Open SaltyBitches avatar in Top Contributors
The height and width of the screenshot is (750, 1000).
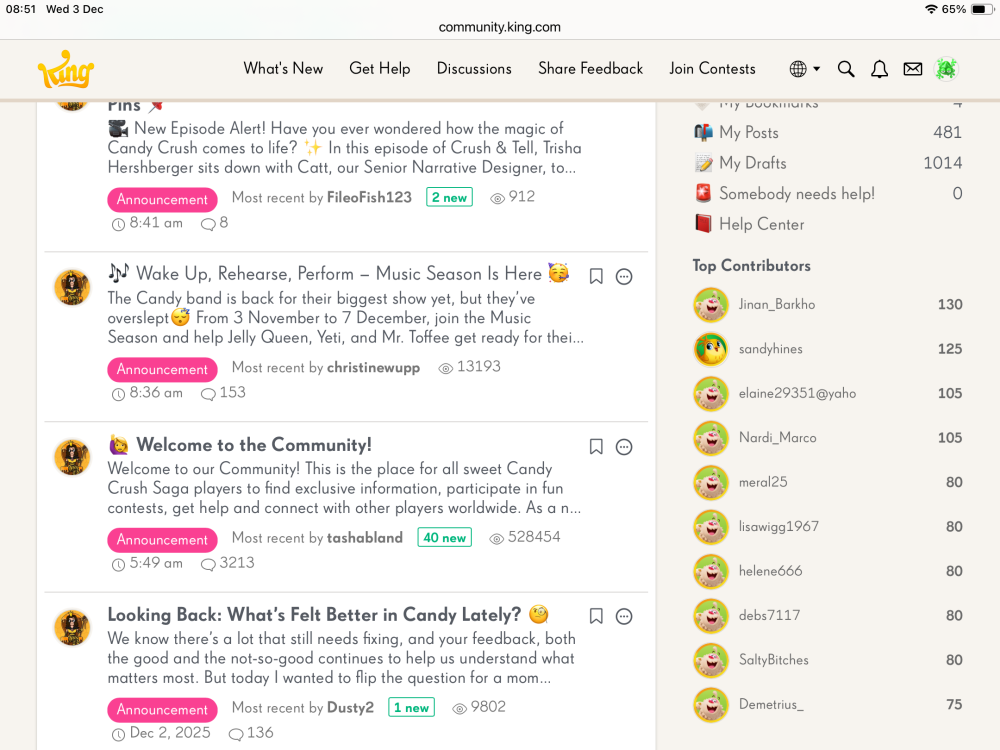click(x=710, y=660)
